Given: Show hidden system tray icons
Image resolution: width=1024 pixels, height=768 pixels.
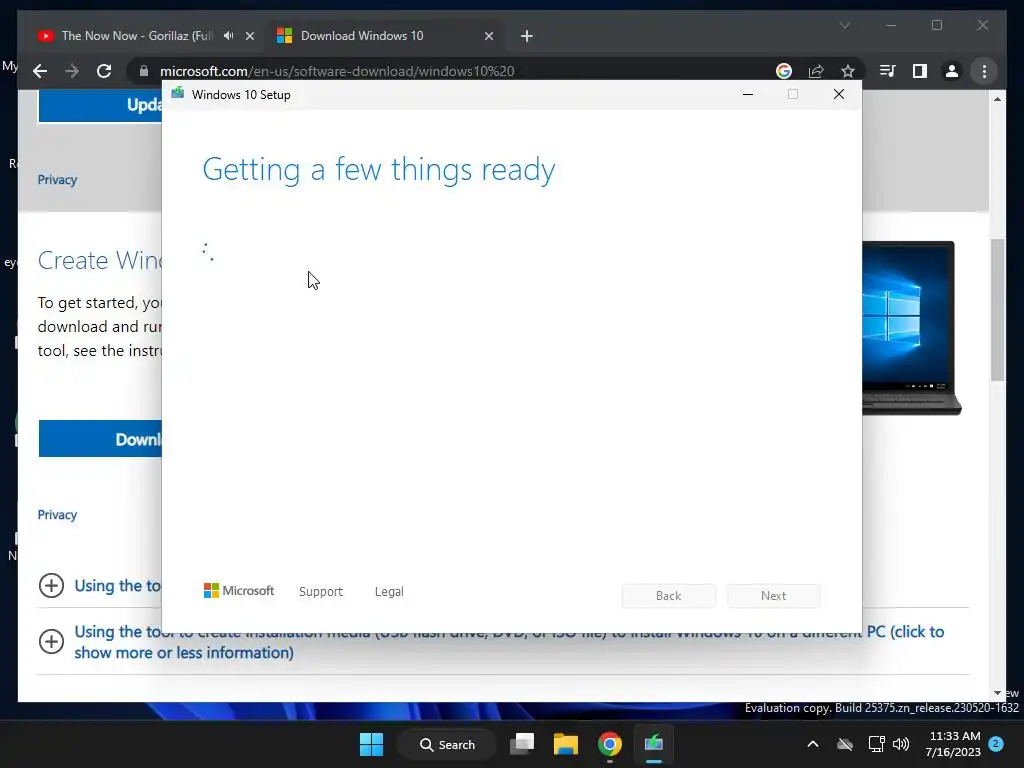Looking at the screenshot, I should coord(812,744).
